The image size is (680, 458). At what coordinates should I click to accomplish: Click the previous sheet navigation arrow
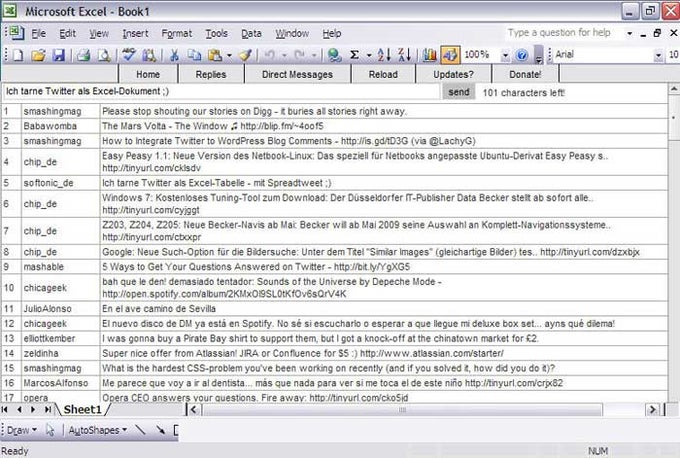20,409
